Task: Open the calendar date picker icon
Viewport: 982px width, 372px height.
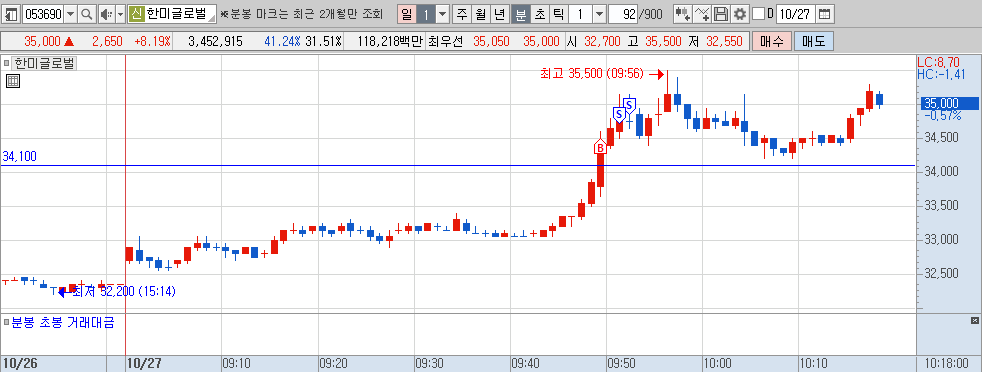Action: [825, 13]
